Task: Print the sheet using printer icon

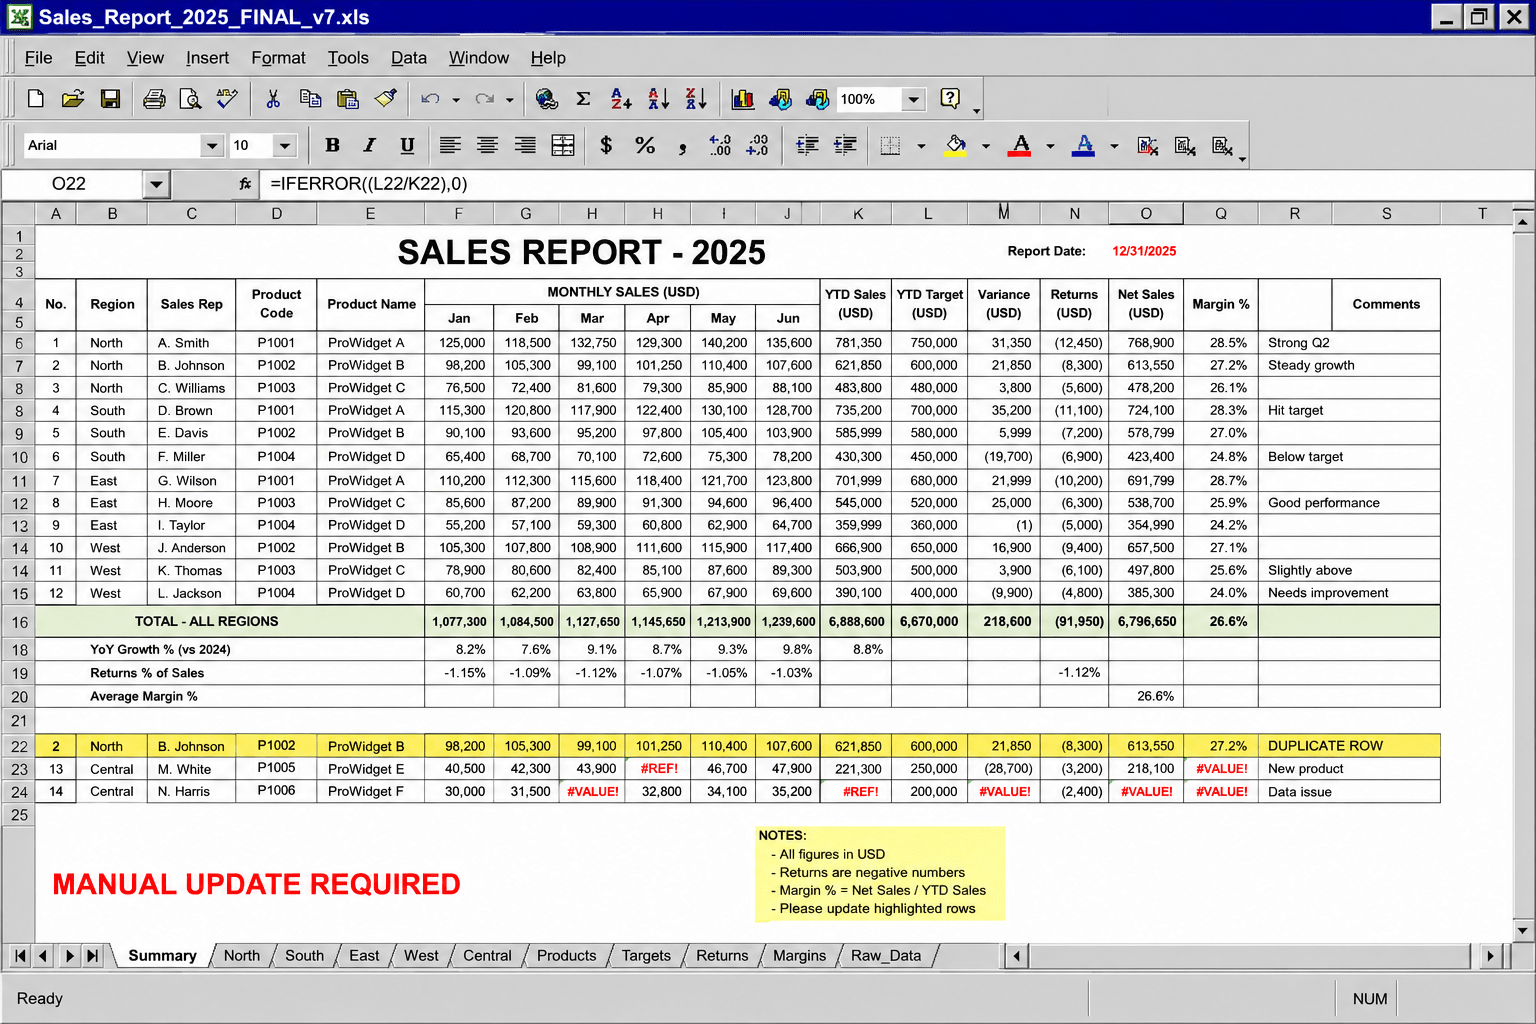Action: pos(154,98)
